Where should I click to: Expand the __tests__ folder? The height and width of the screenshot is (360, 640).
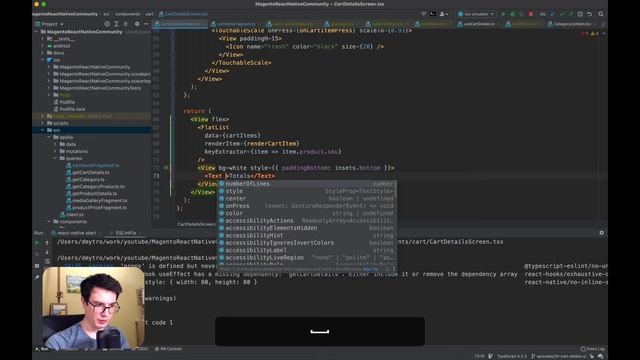(43, 39)
